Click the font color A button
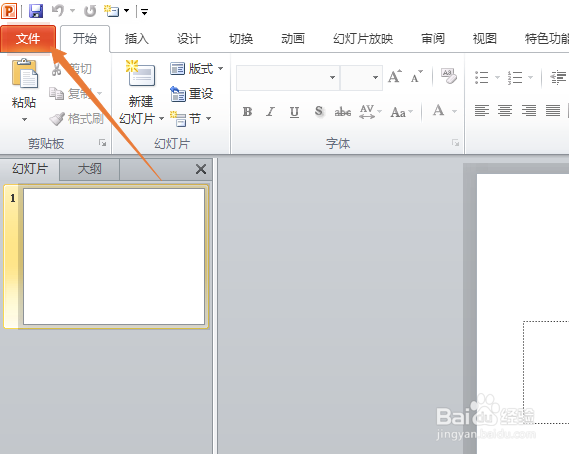This screenshot has width=569, height=454. click(x=438, y=110)
